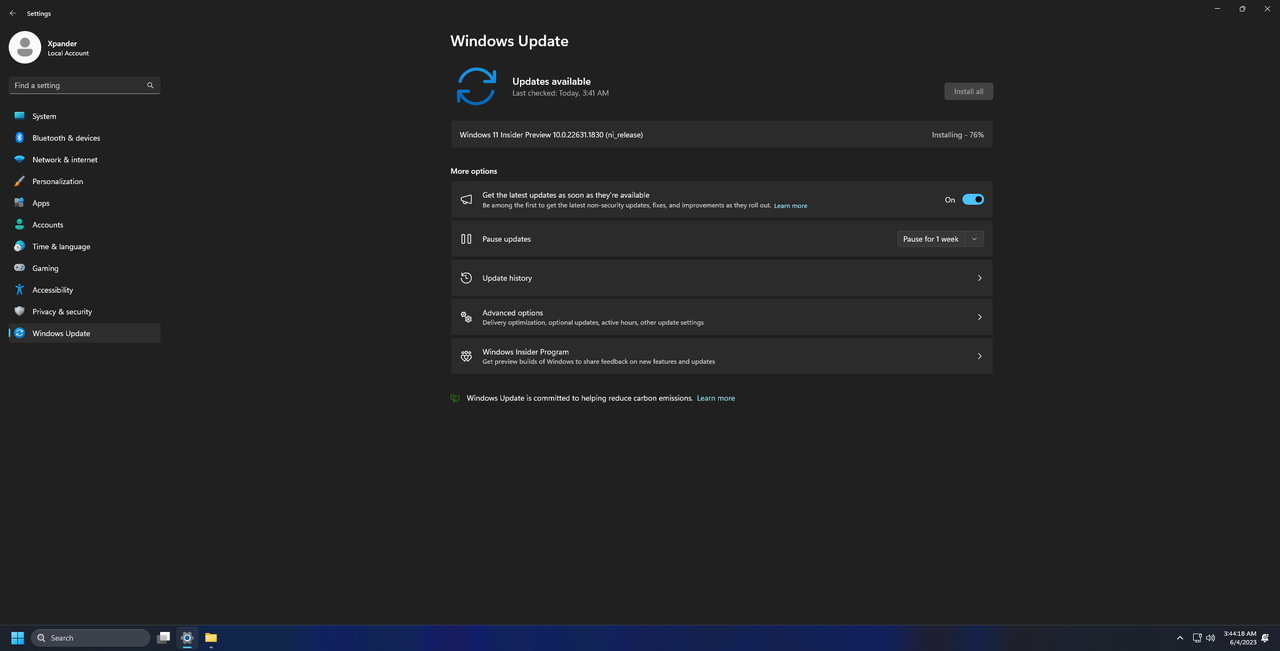The width and height of the screenshot is (1280, 651).
Task: Click the Installing - 76% status text
Action: pyautogui.click(x=957, y=135)
